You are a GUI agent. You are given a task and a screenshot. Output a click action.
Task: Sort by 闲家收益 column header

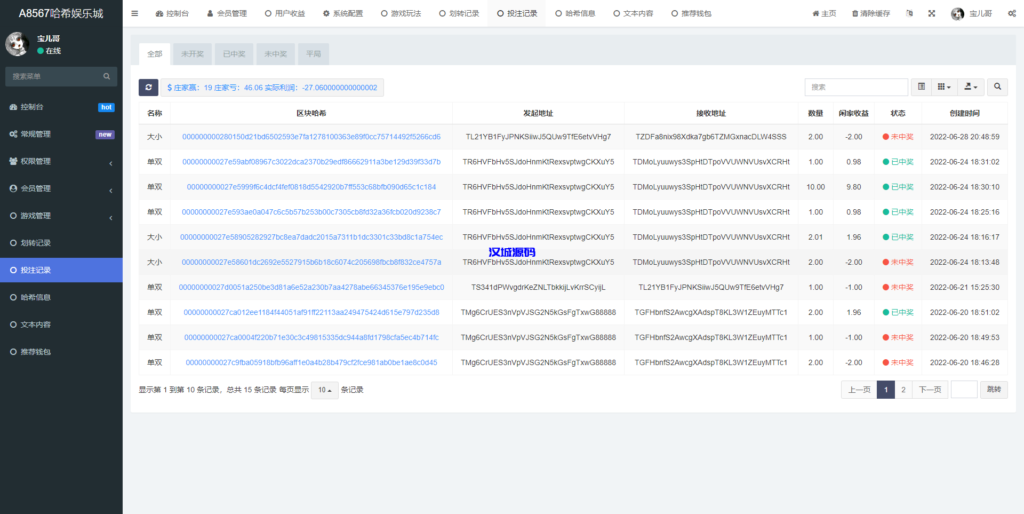tap(853, 113)
